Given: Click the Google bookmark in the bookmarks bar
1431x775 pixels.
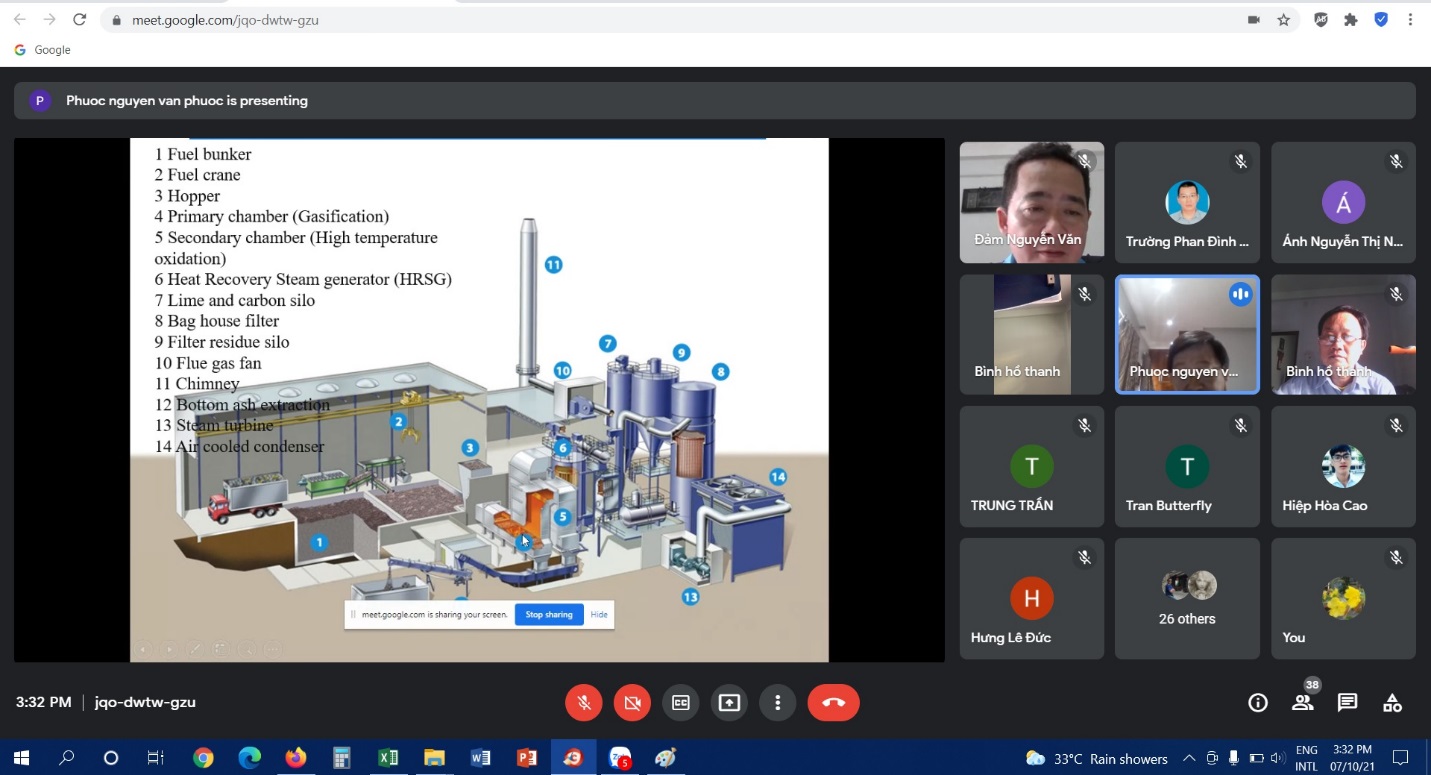Looking at the screenshot, I should (x=43, y=50).
